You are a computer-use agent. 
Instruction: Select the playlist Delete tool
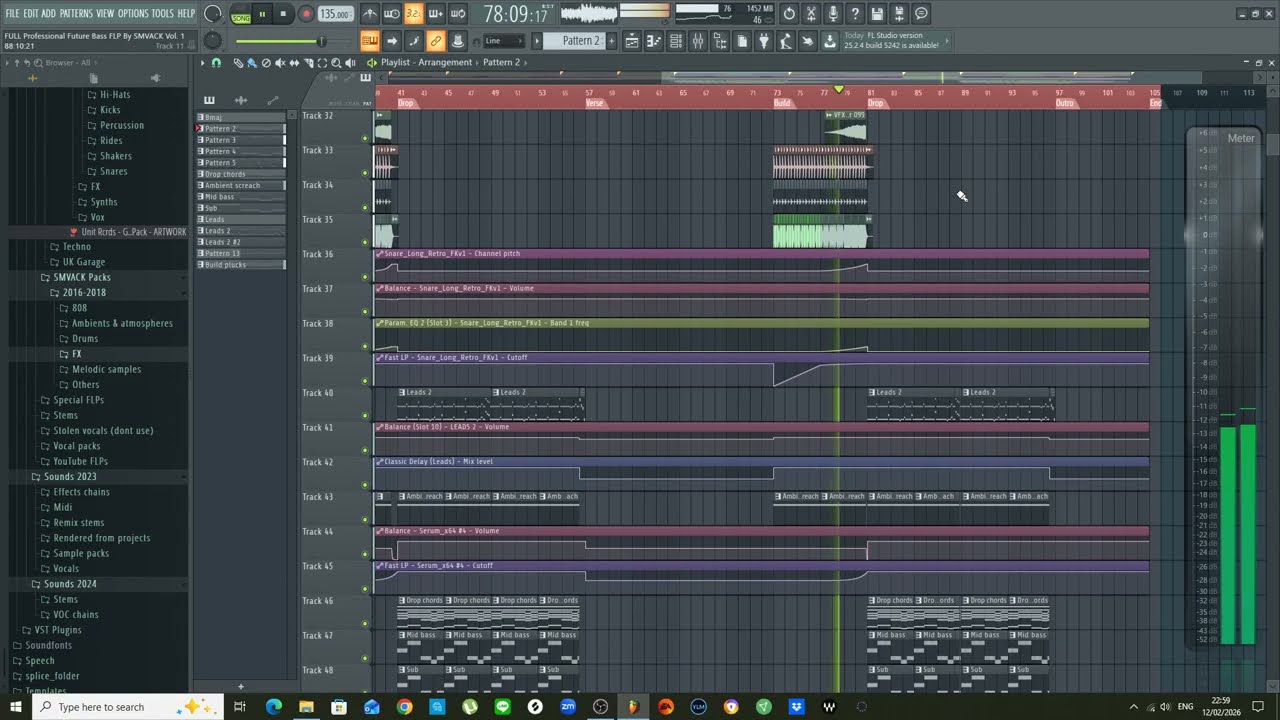[x=266, y=63]
